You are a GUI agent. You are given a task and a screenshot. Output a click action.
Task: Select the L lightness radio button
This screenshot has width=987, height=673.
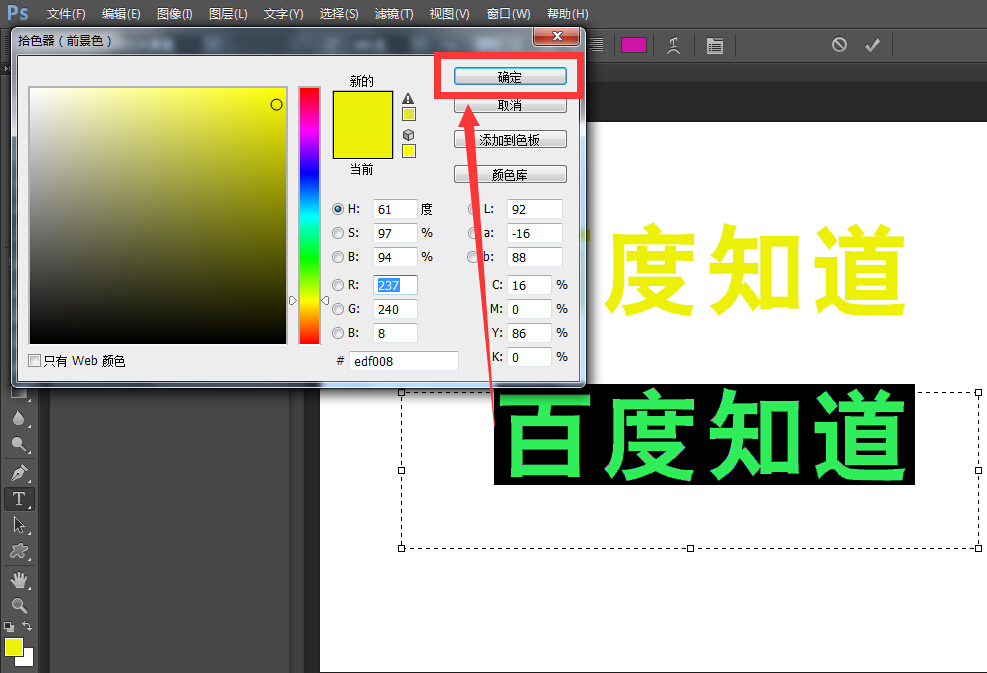473,209
